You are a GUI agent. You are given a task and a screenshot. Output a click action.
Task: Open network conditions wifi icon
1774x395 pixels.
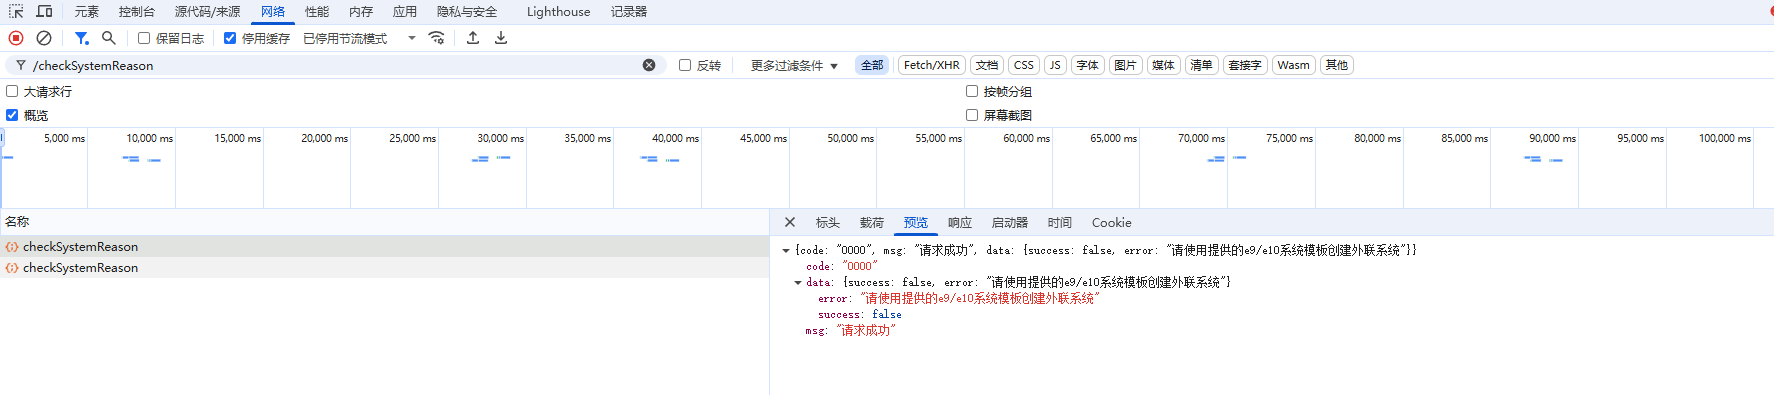(436, 38)
